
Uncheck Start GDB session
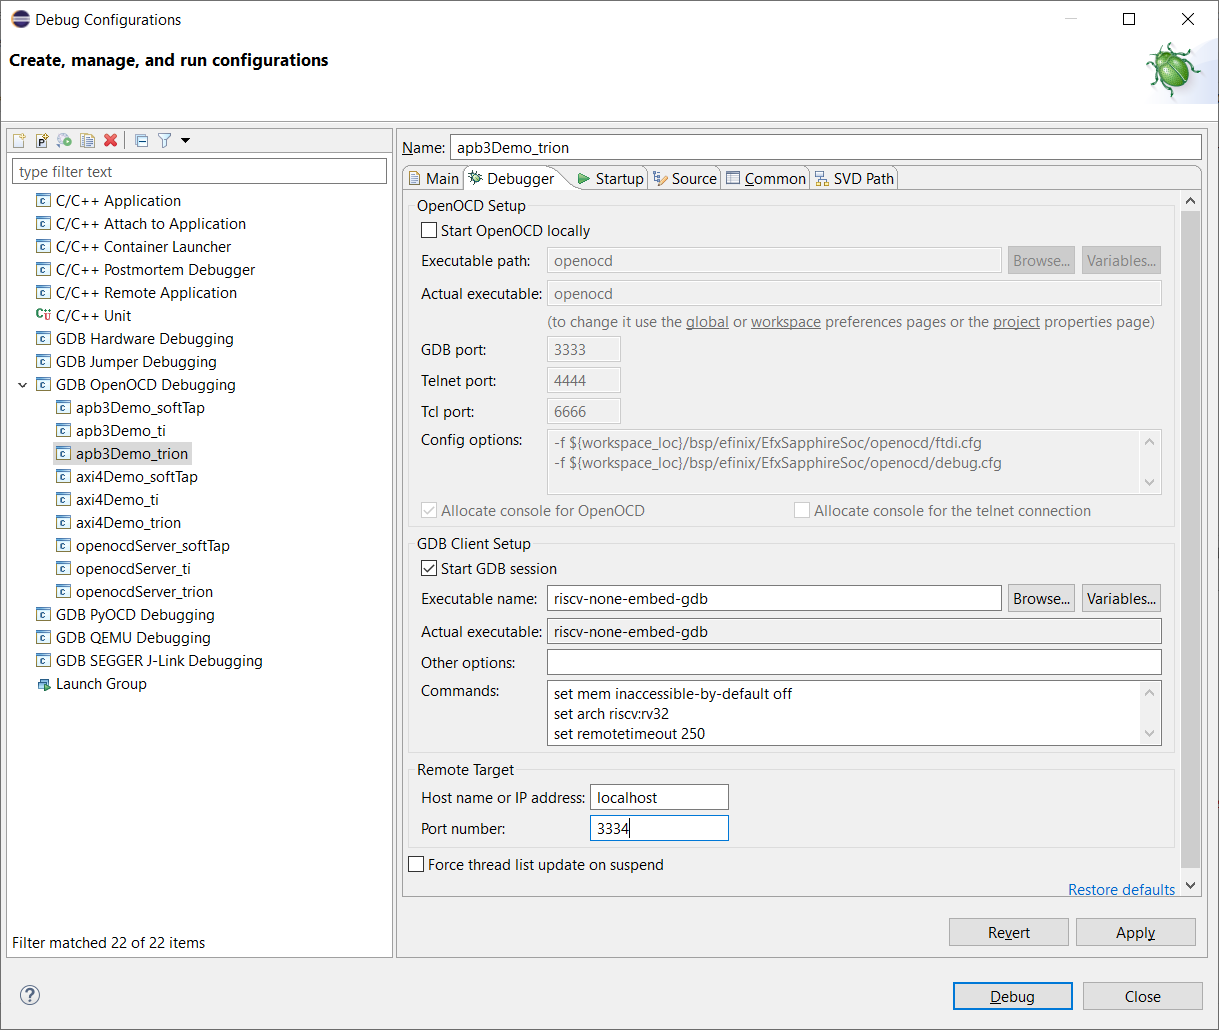[x=429, y=569]
